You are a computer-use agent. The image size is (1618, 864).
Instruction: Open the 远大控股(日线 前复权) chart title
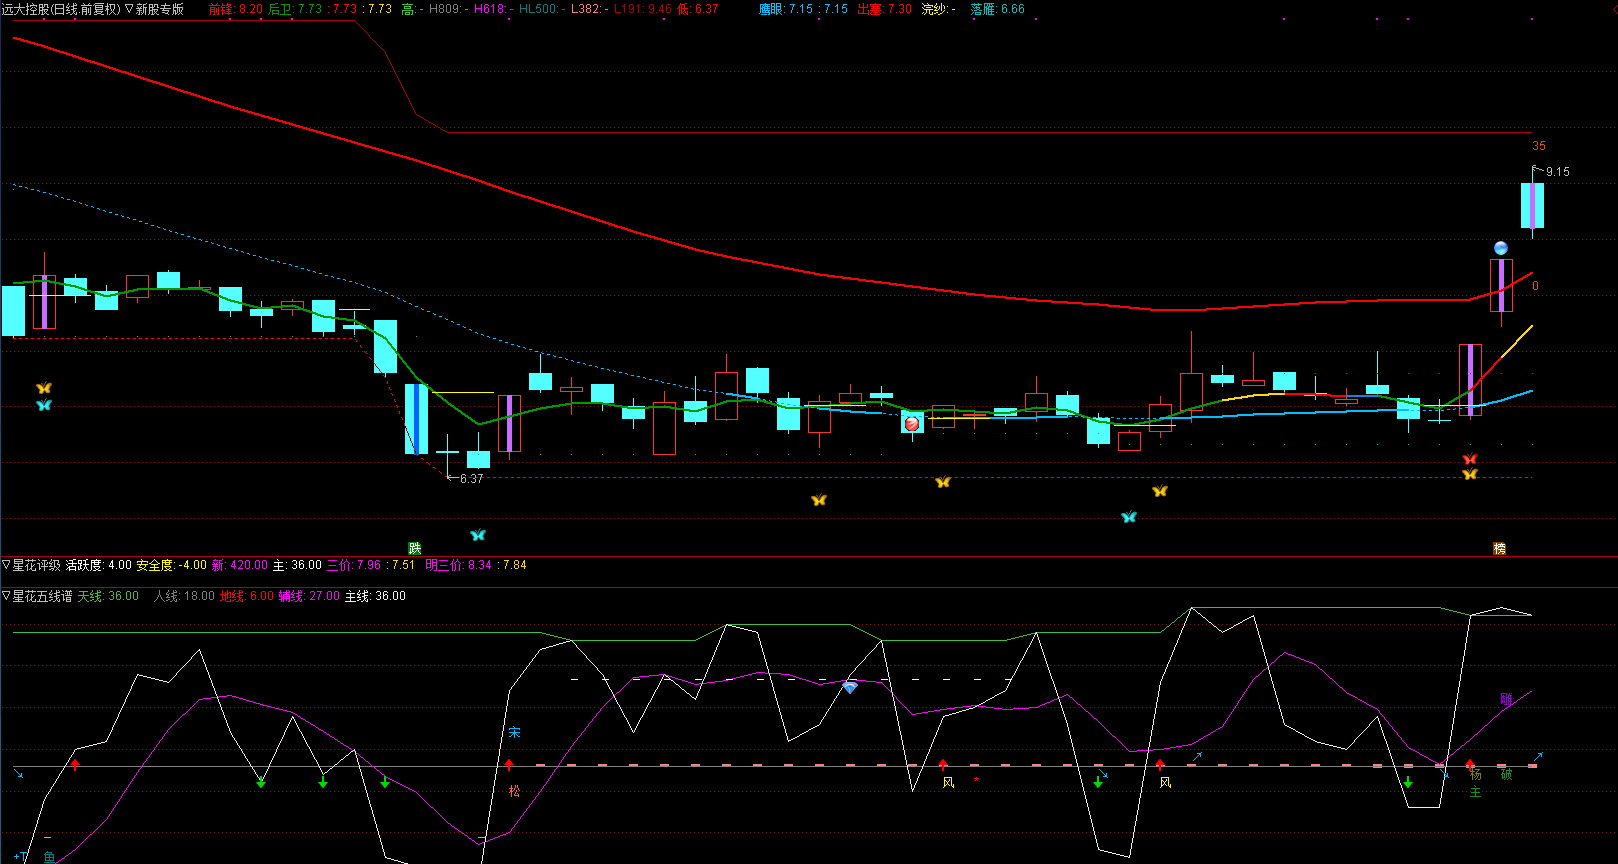(x=61, y=9)
